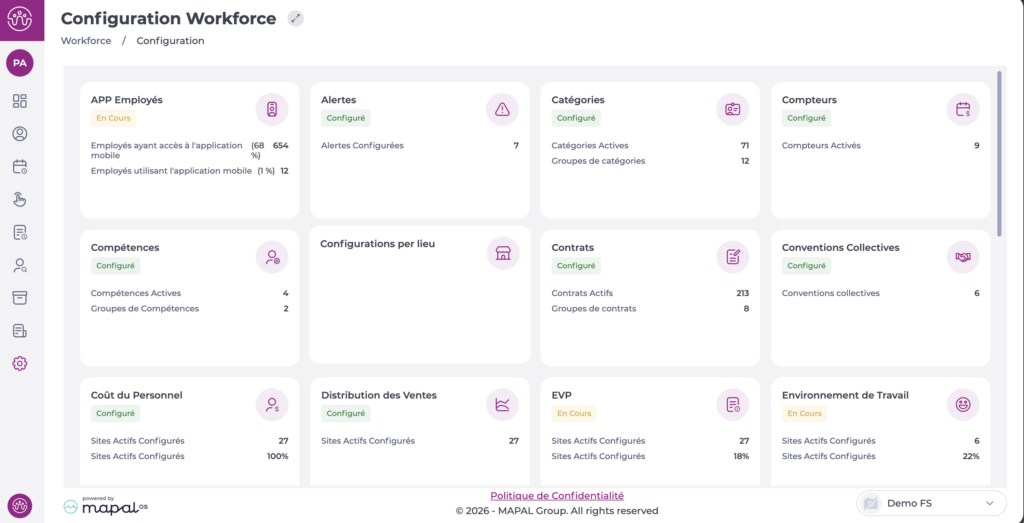Click the Environnement de Travail smiley icon
This screenshot has width=1024, height=523.
click(x=963, y=405)
